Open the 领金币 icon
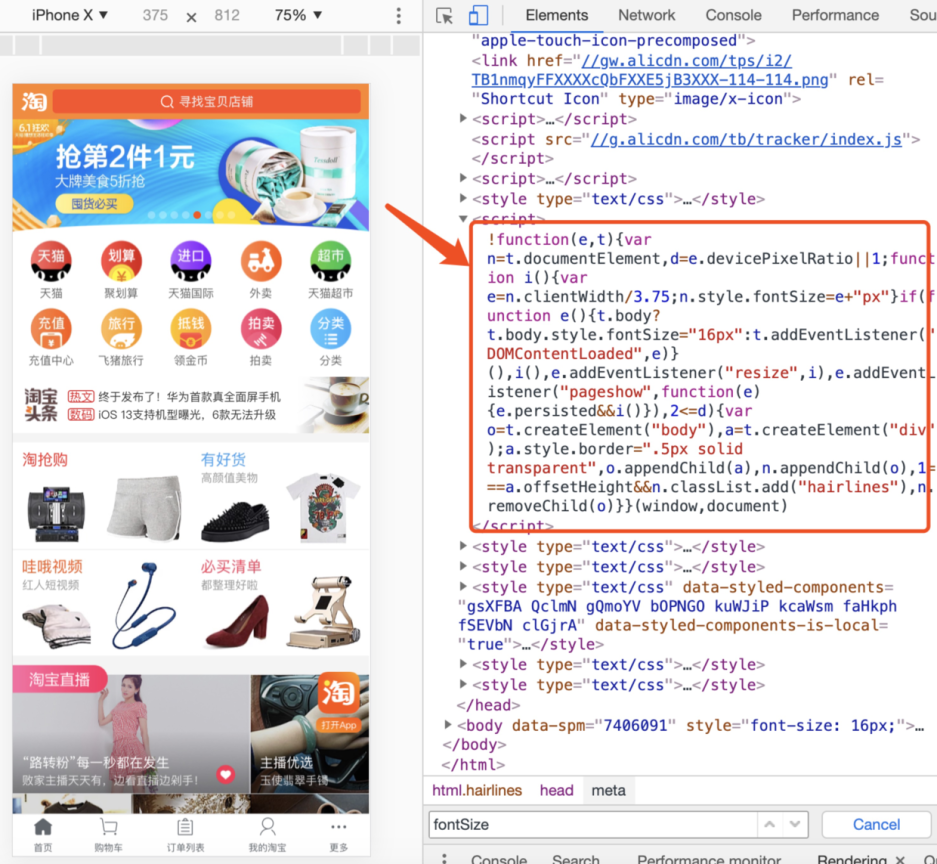This screenshot has height=864, width=937. pos(191,329)
